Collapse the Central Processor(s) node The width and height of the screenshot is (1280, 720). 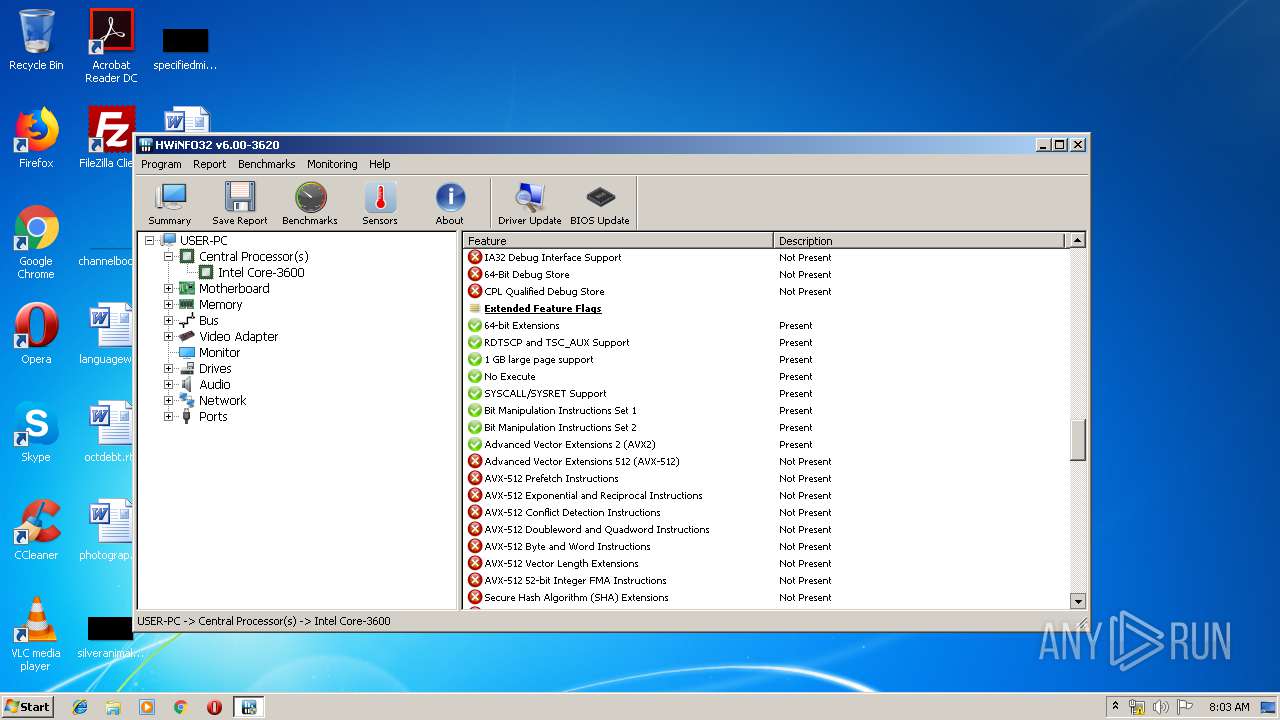169,256
